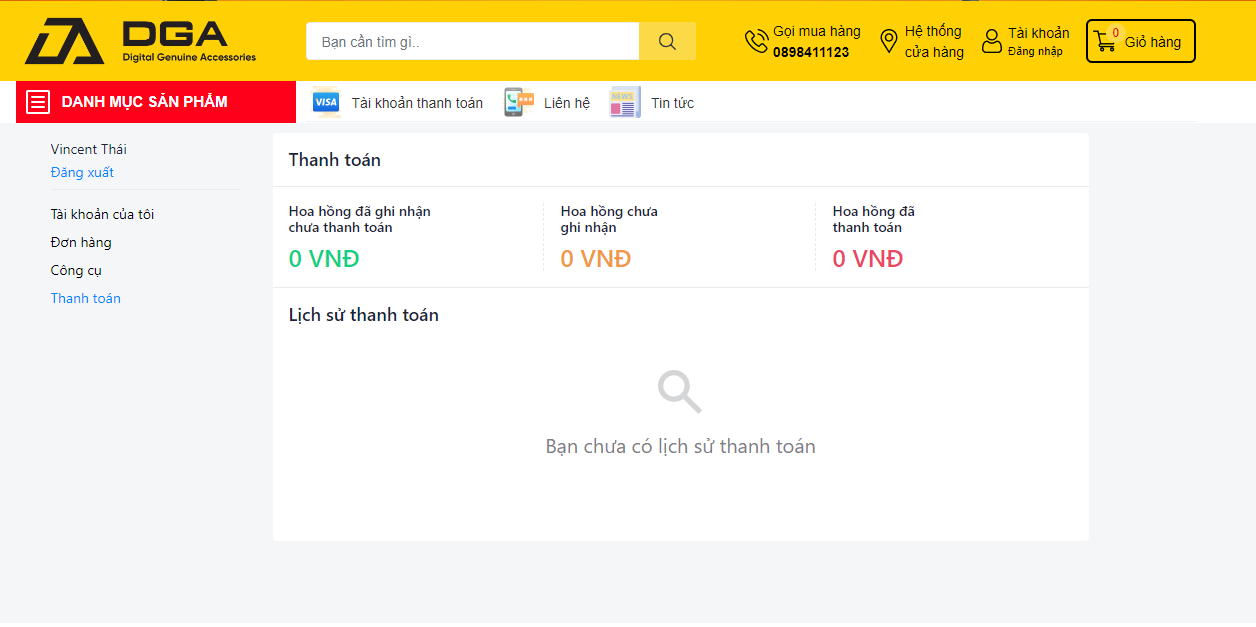The height and width of the screenshot is (627, 1256).
Task: Click the user account icon
Action: pos(991,41)
